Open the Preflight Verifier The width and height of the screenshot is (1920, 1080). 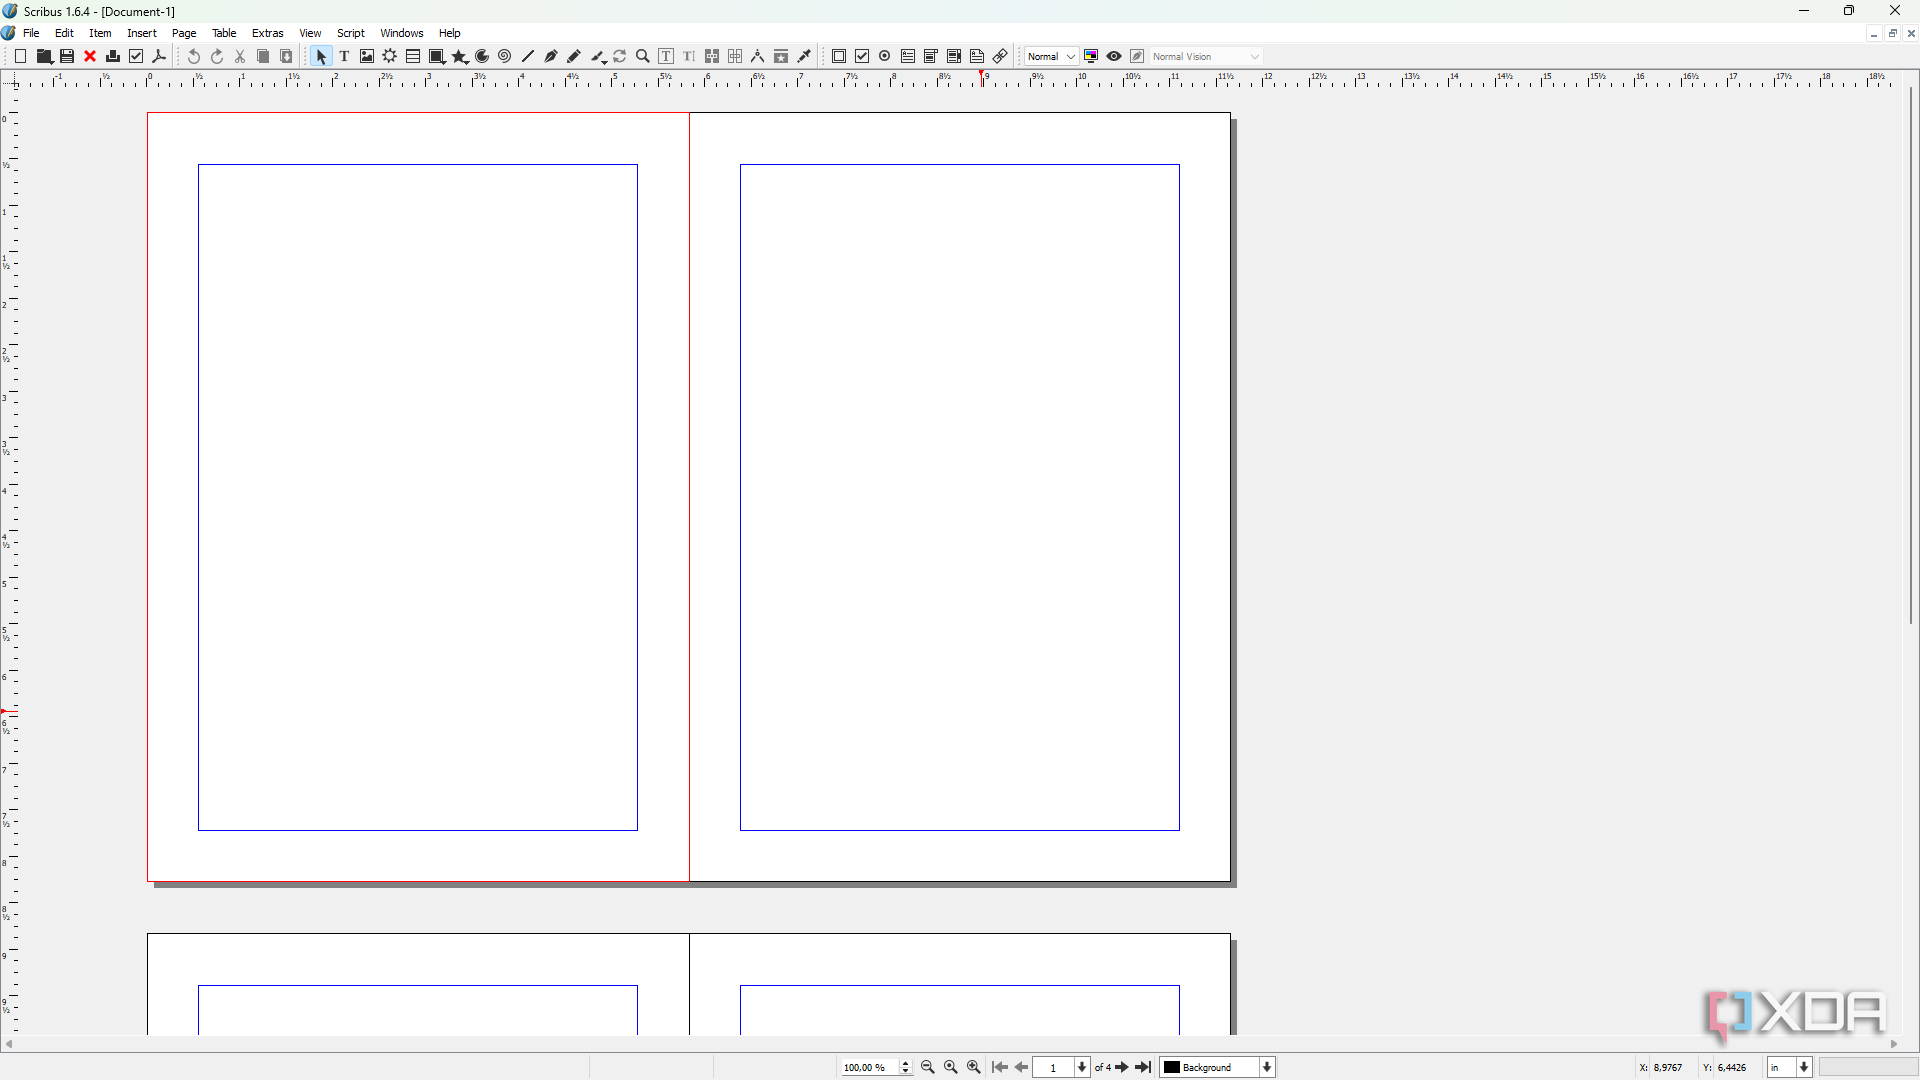point(136,57)
